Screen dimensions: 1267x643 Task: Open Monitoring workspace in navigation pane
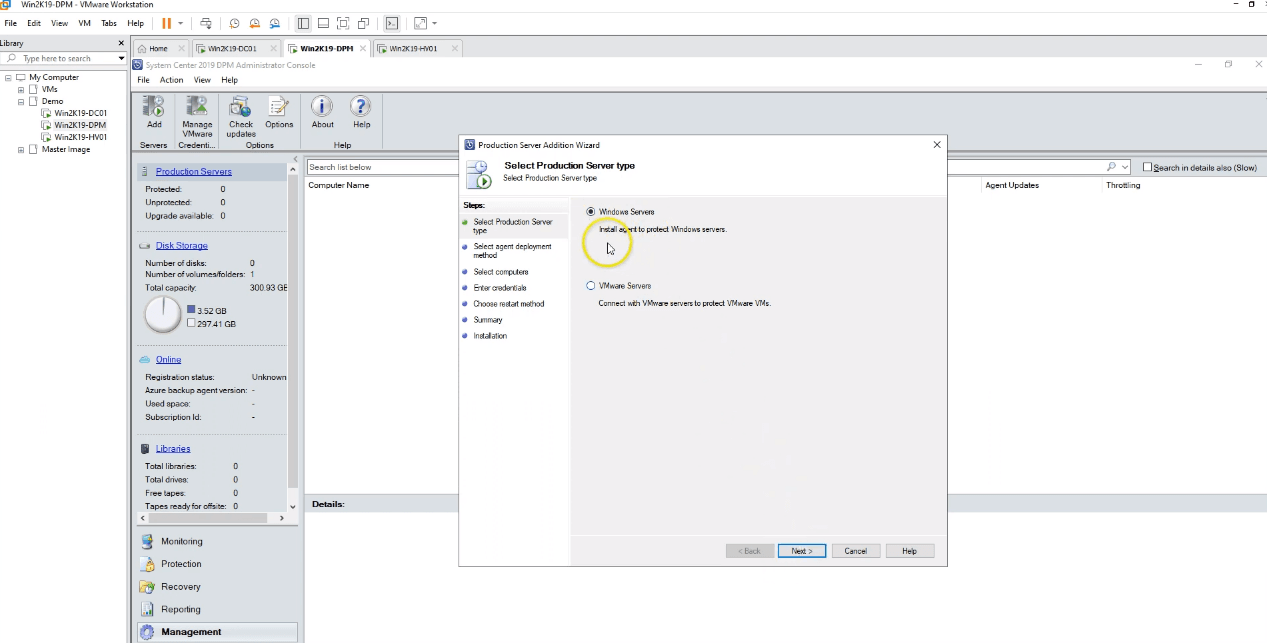[x=181, y=541]
